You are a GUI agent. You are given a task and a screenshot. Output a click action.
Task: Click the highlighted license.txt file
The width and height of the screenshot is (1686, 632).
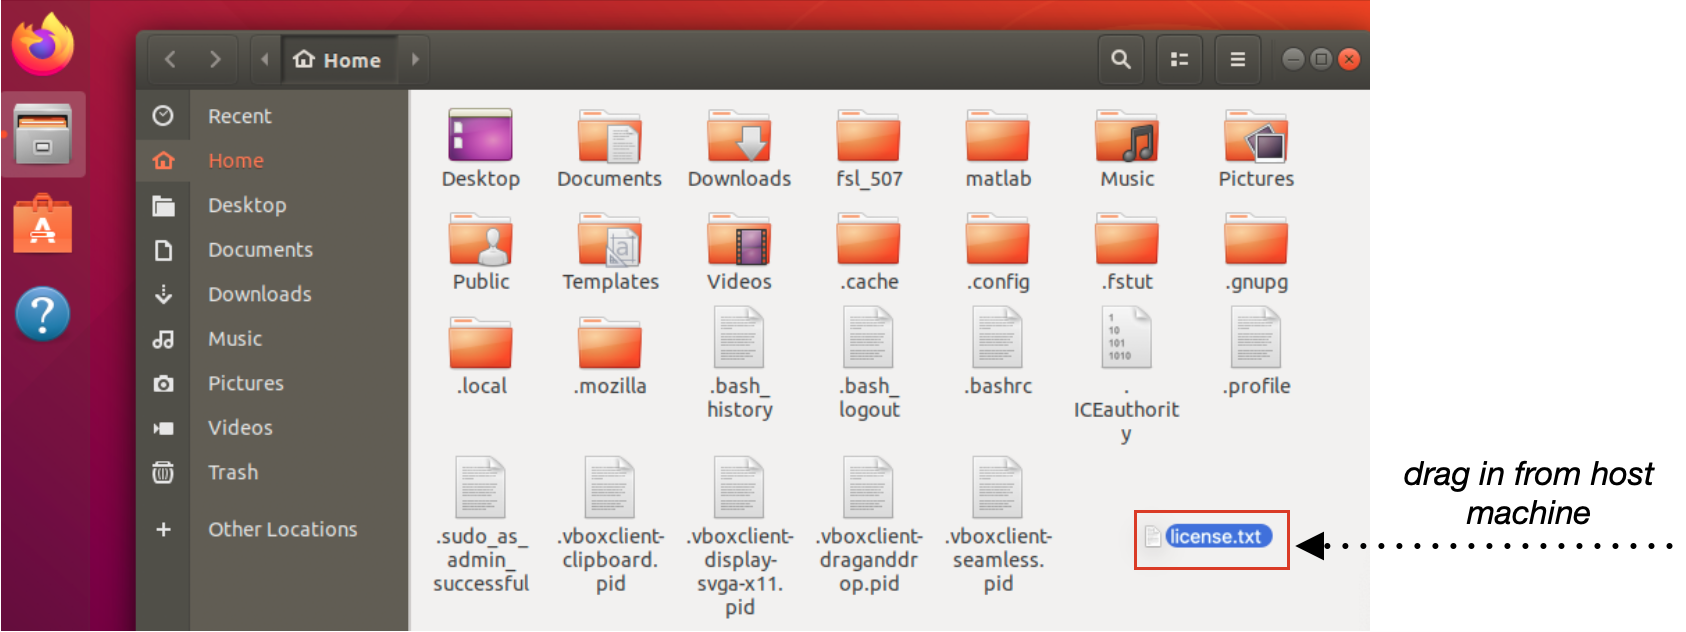coord(1216,537)
